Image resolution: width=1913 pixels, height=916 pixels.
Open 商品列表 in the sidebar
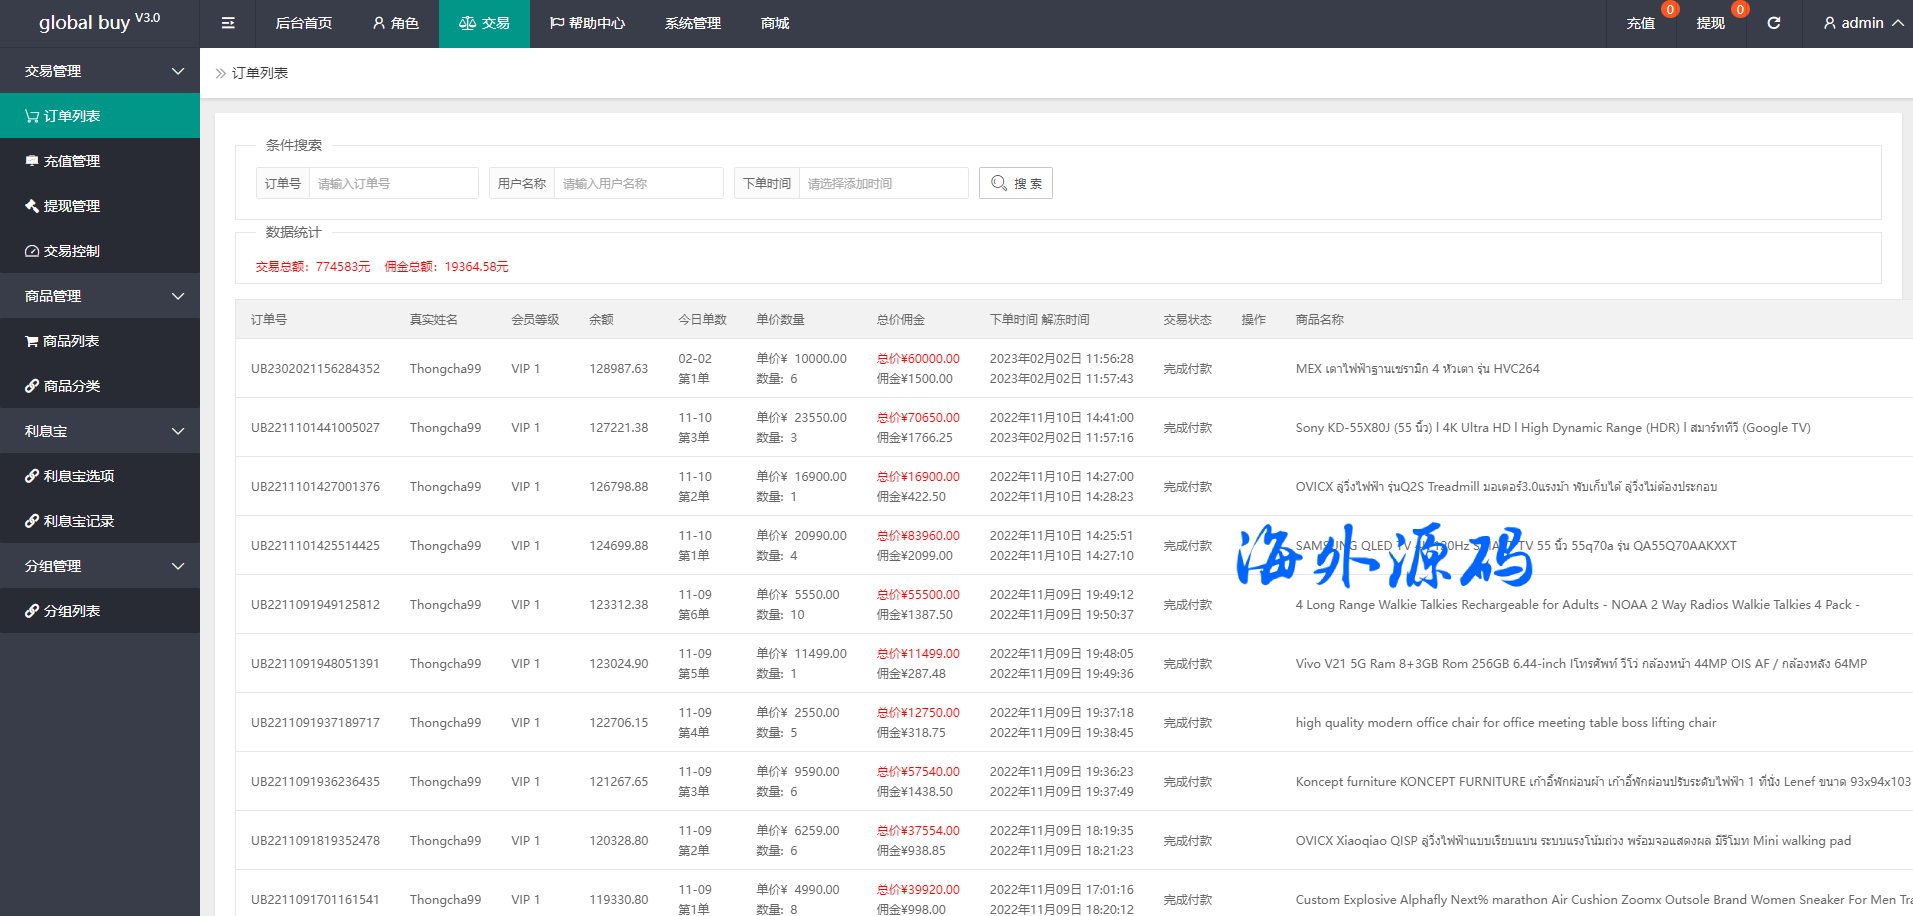pyautogui.click(x=70, y=341)
